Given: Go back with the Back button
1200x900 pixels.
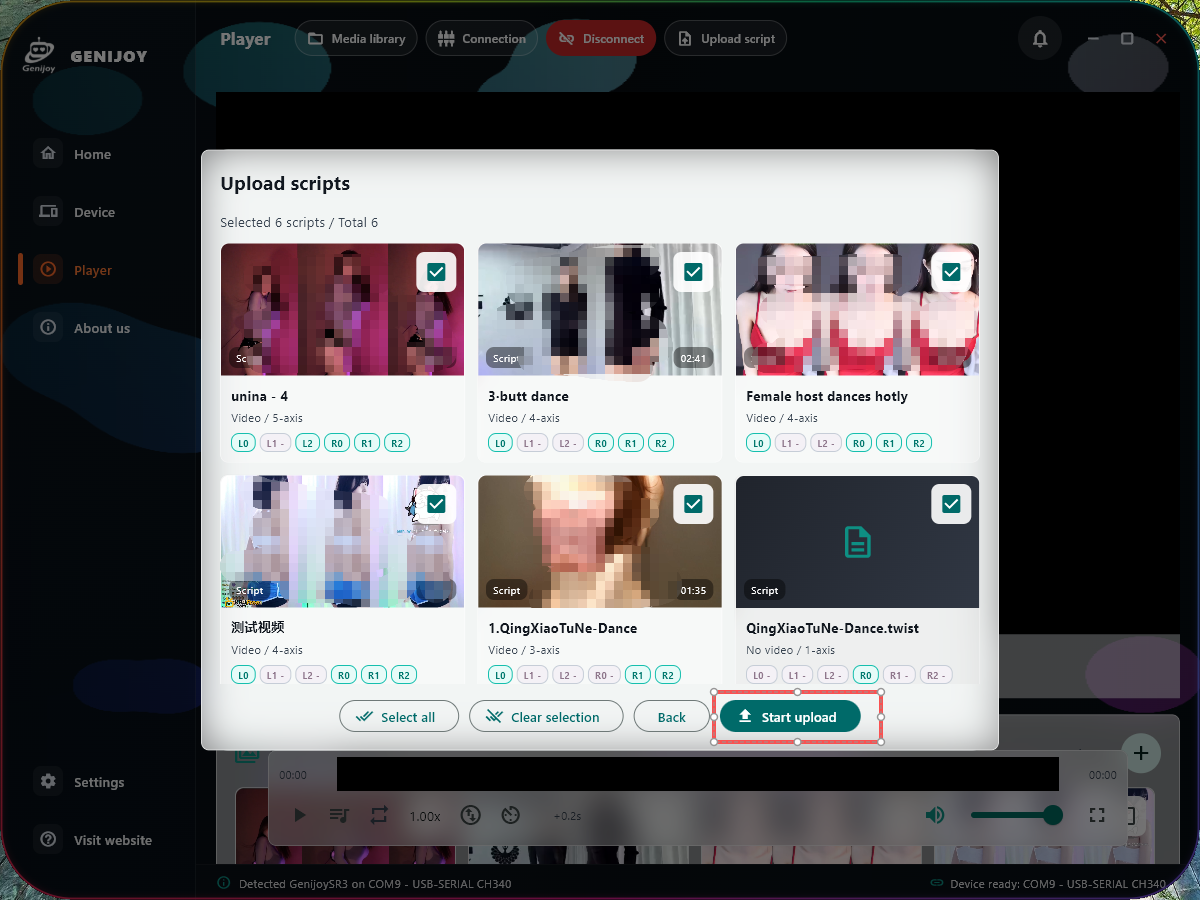Looking at the screenshot, I should point(672,717).
